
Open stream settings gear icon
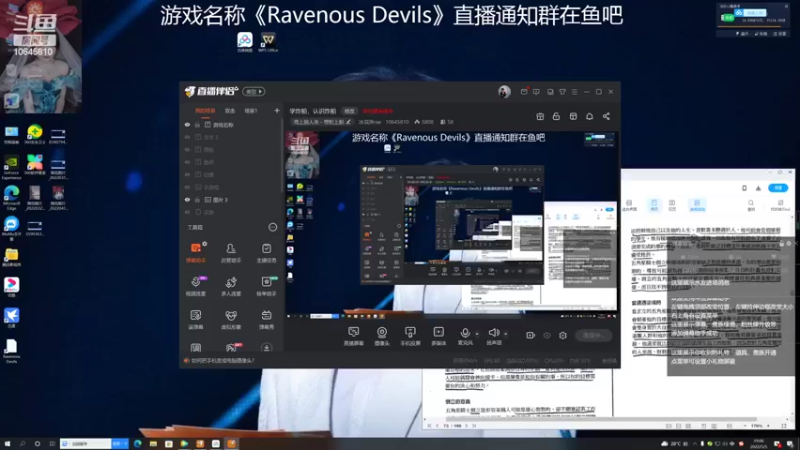click(x=563, y=335)
